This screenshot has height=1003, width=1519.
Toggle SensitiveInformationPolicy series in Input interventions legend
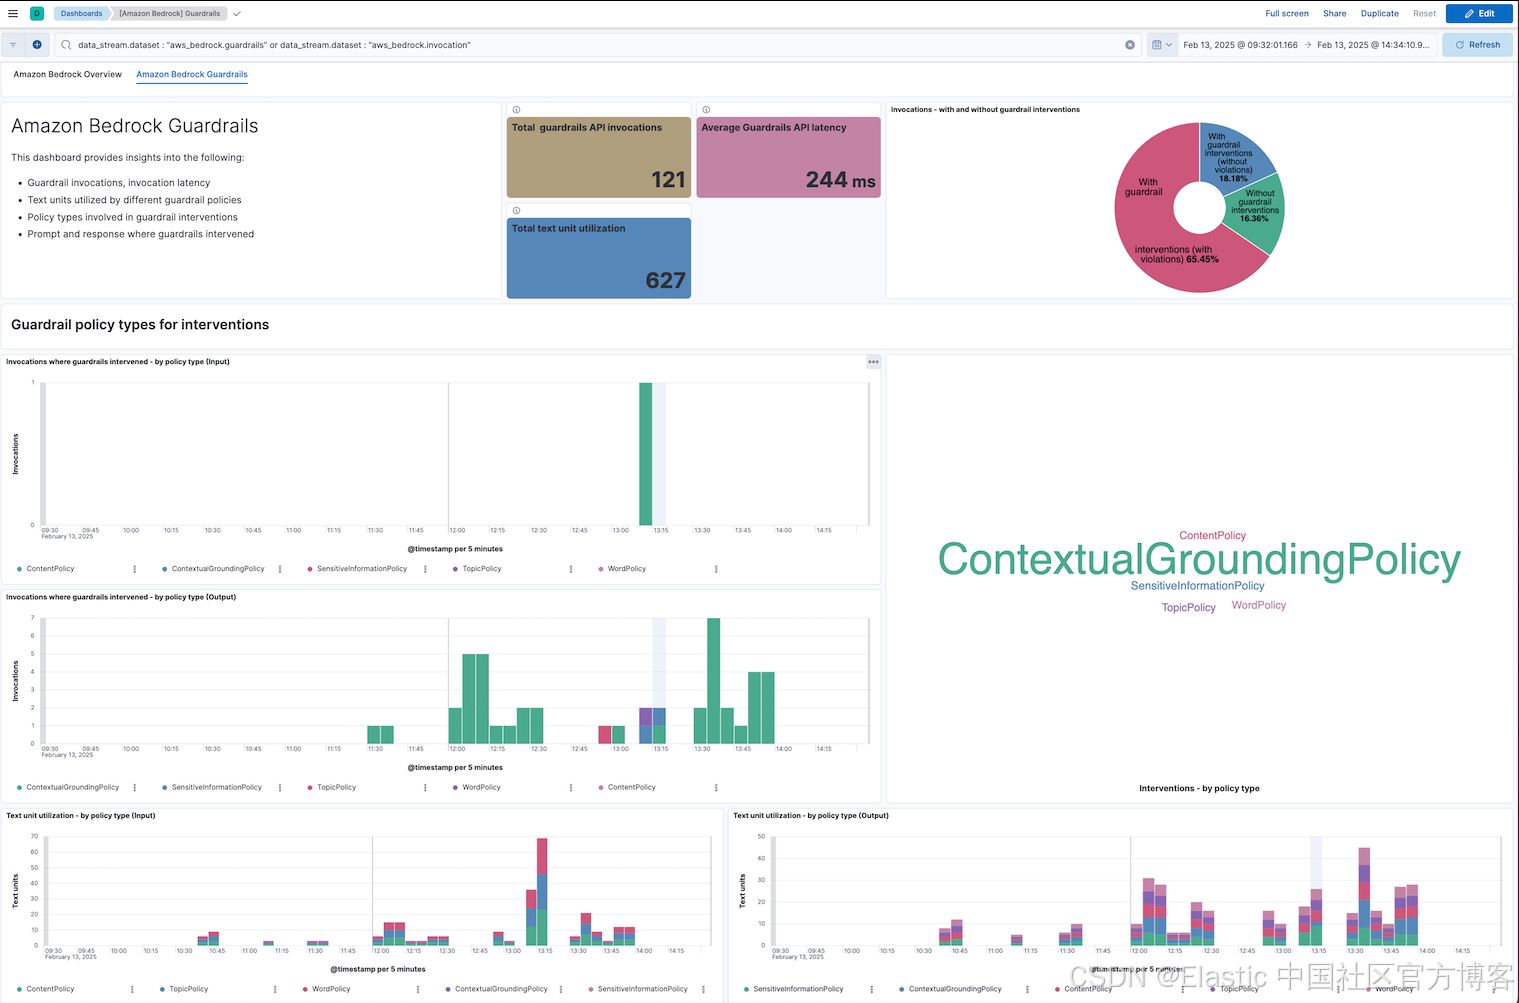coord(362,569)
